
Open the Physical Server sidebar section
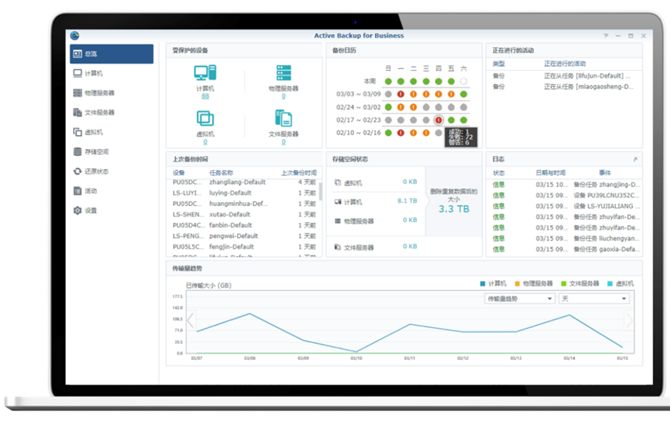(112, 93)
